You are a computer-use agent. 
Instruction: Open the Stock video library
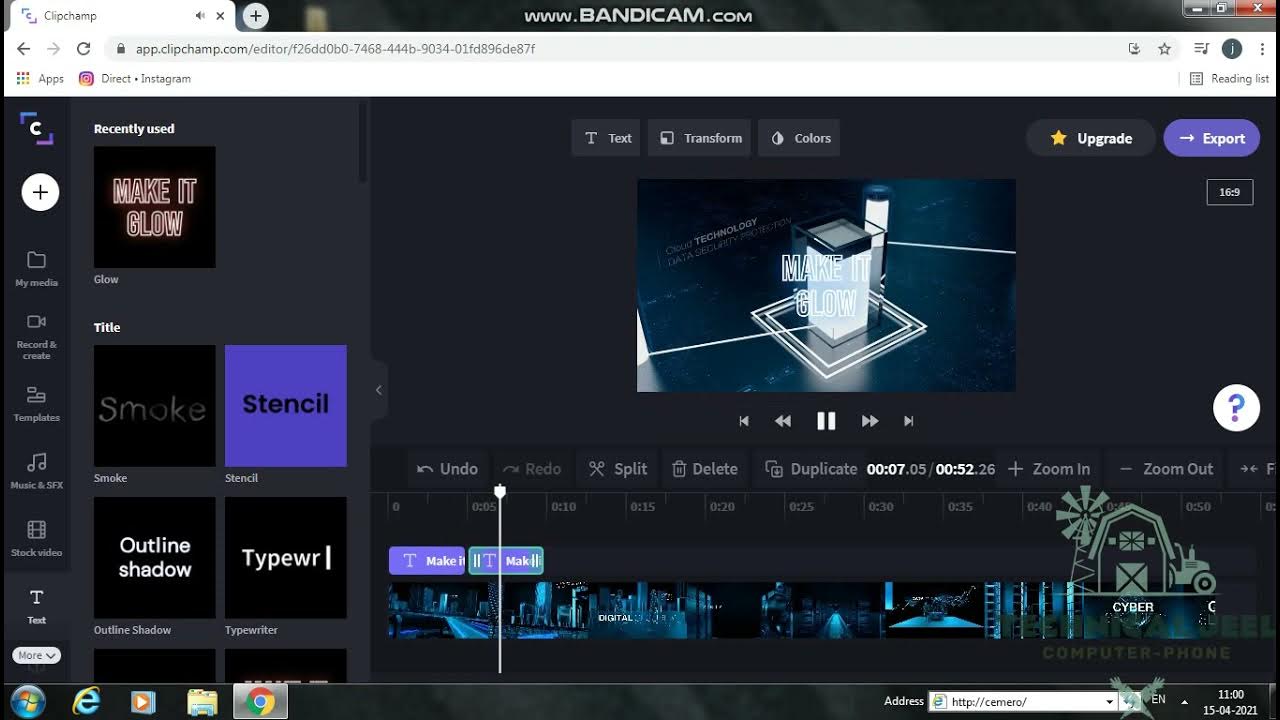tap(36, 538)
